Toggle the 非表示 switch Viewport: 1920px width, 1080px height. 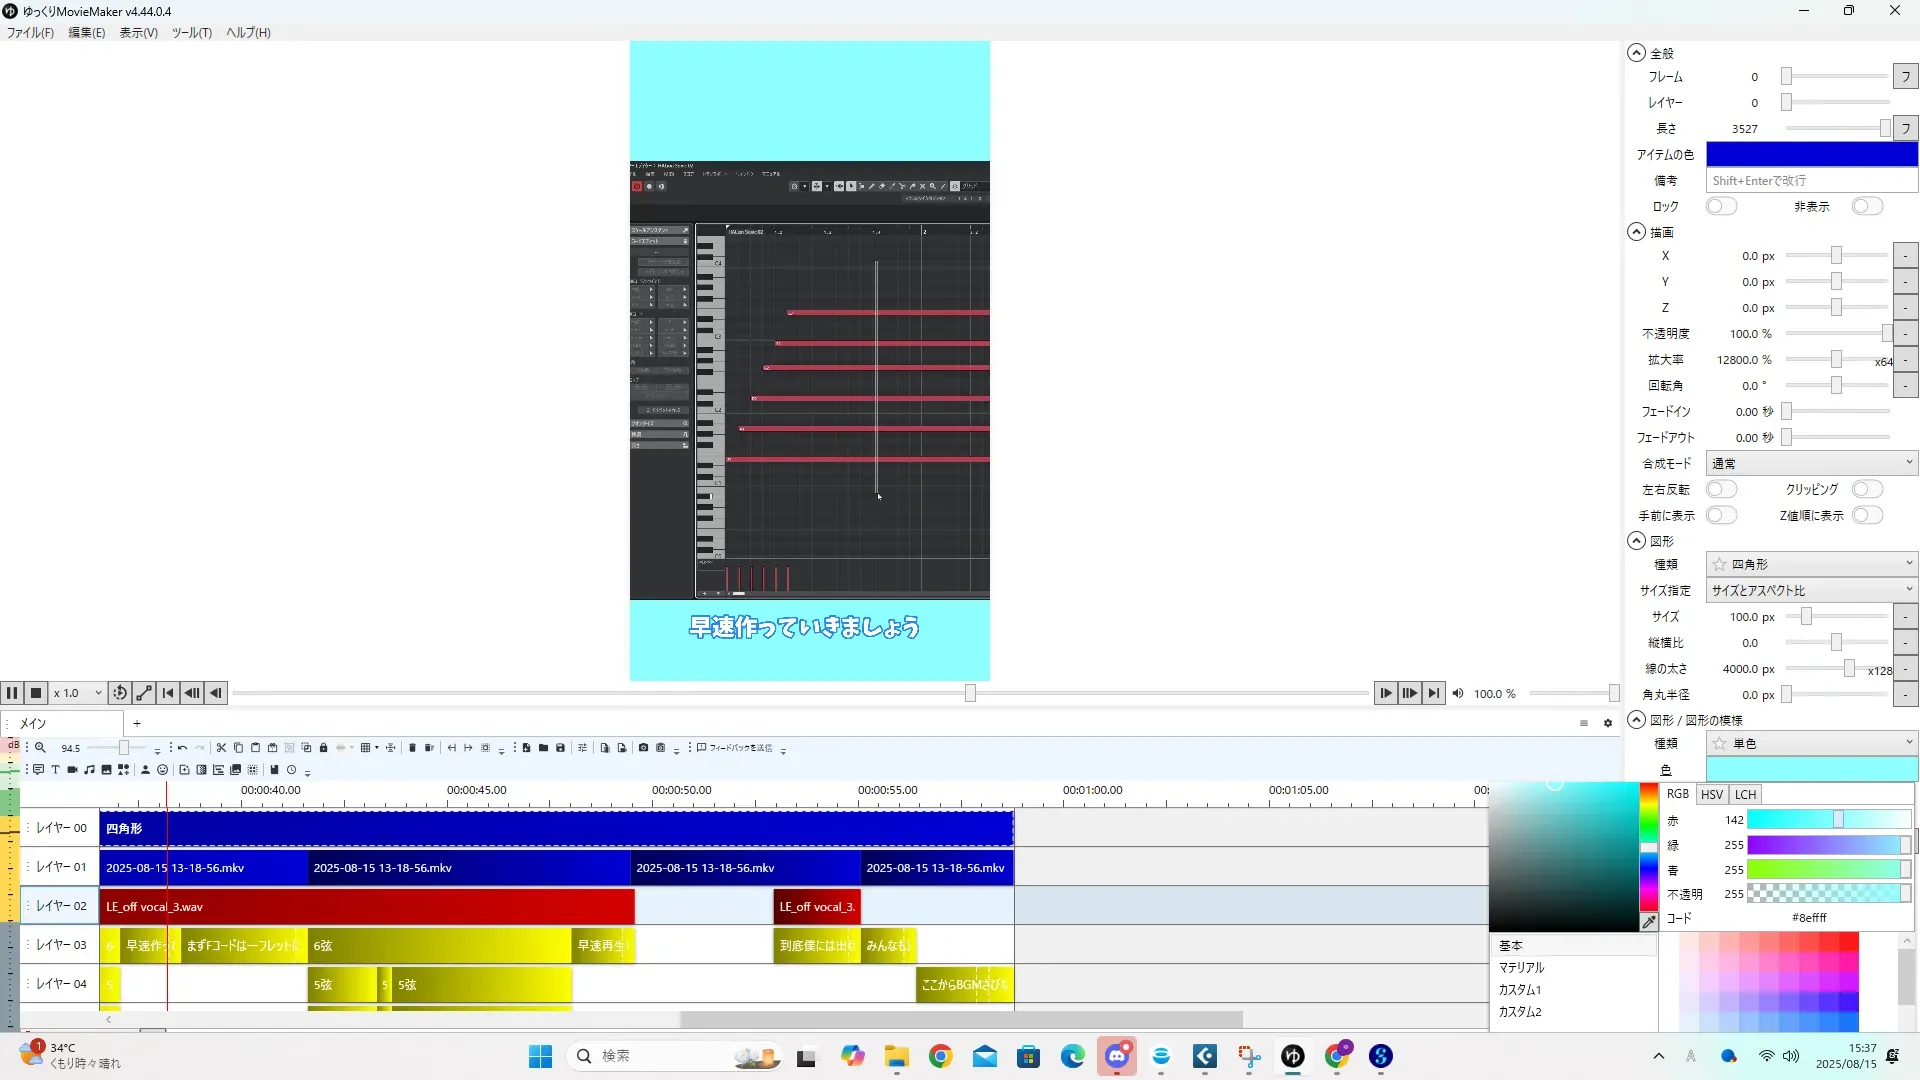click(1866, 206)
